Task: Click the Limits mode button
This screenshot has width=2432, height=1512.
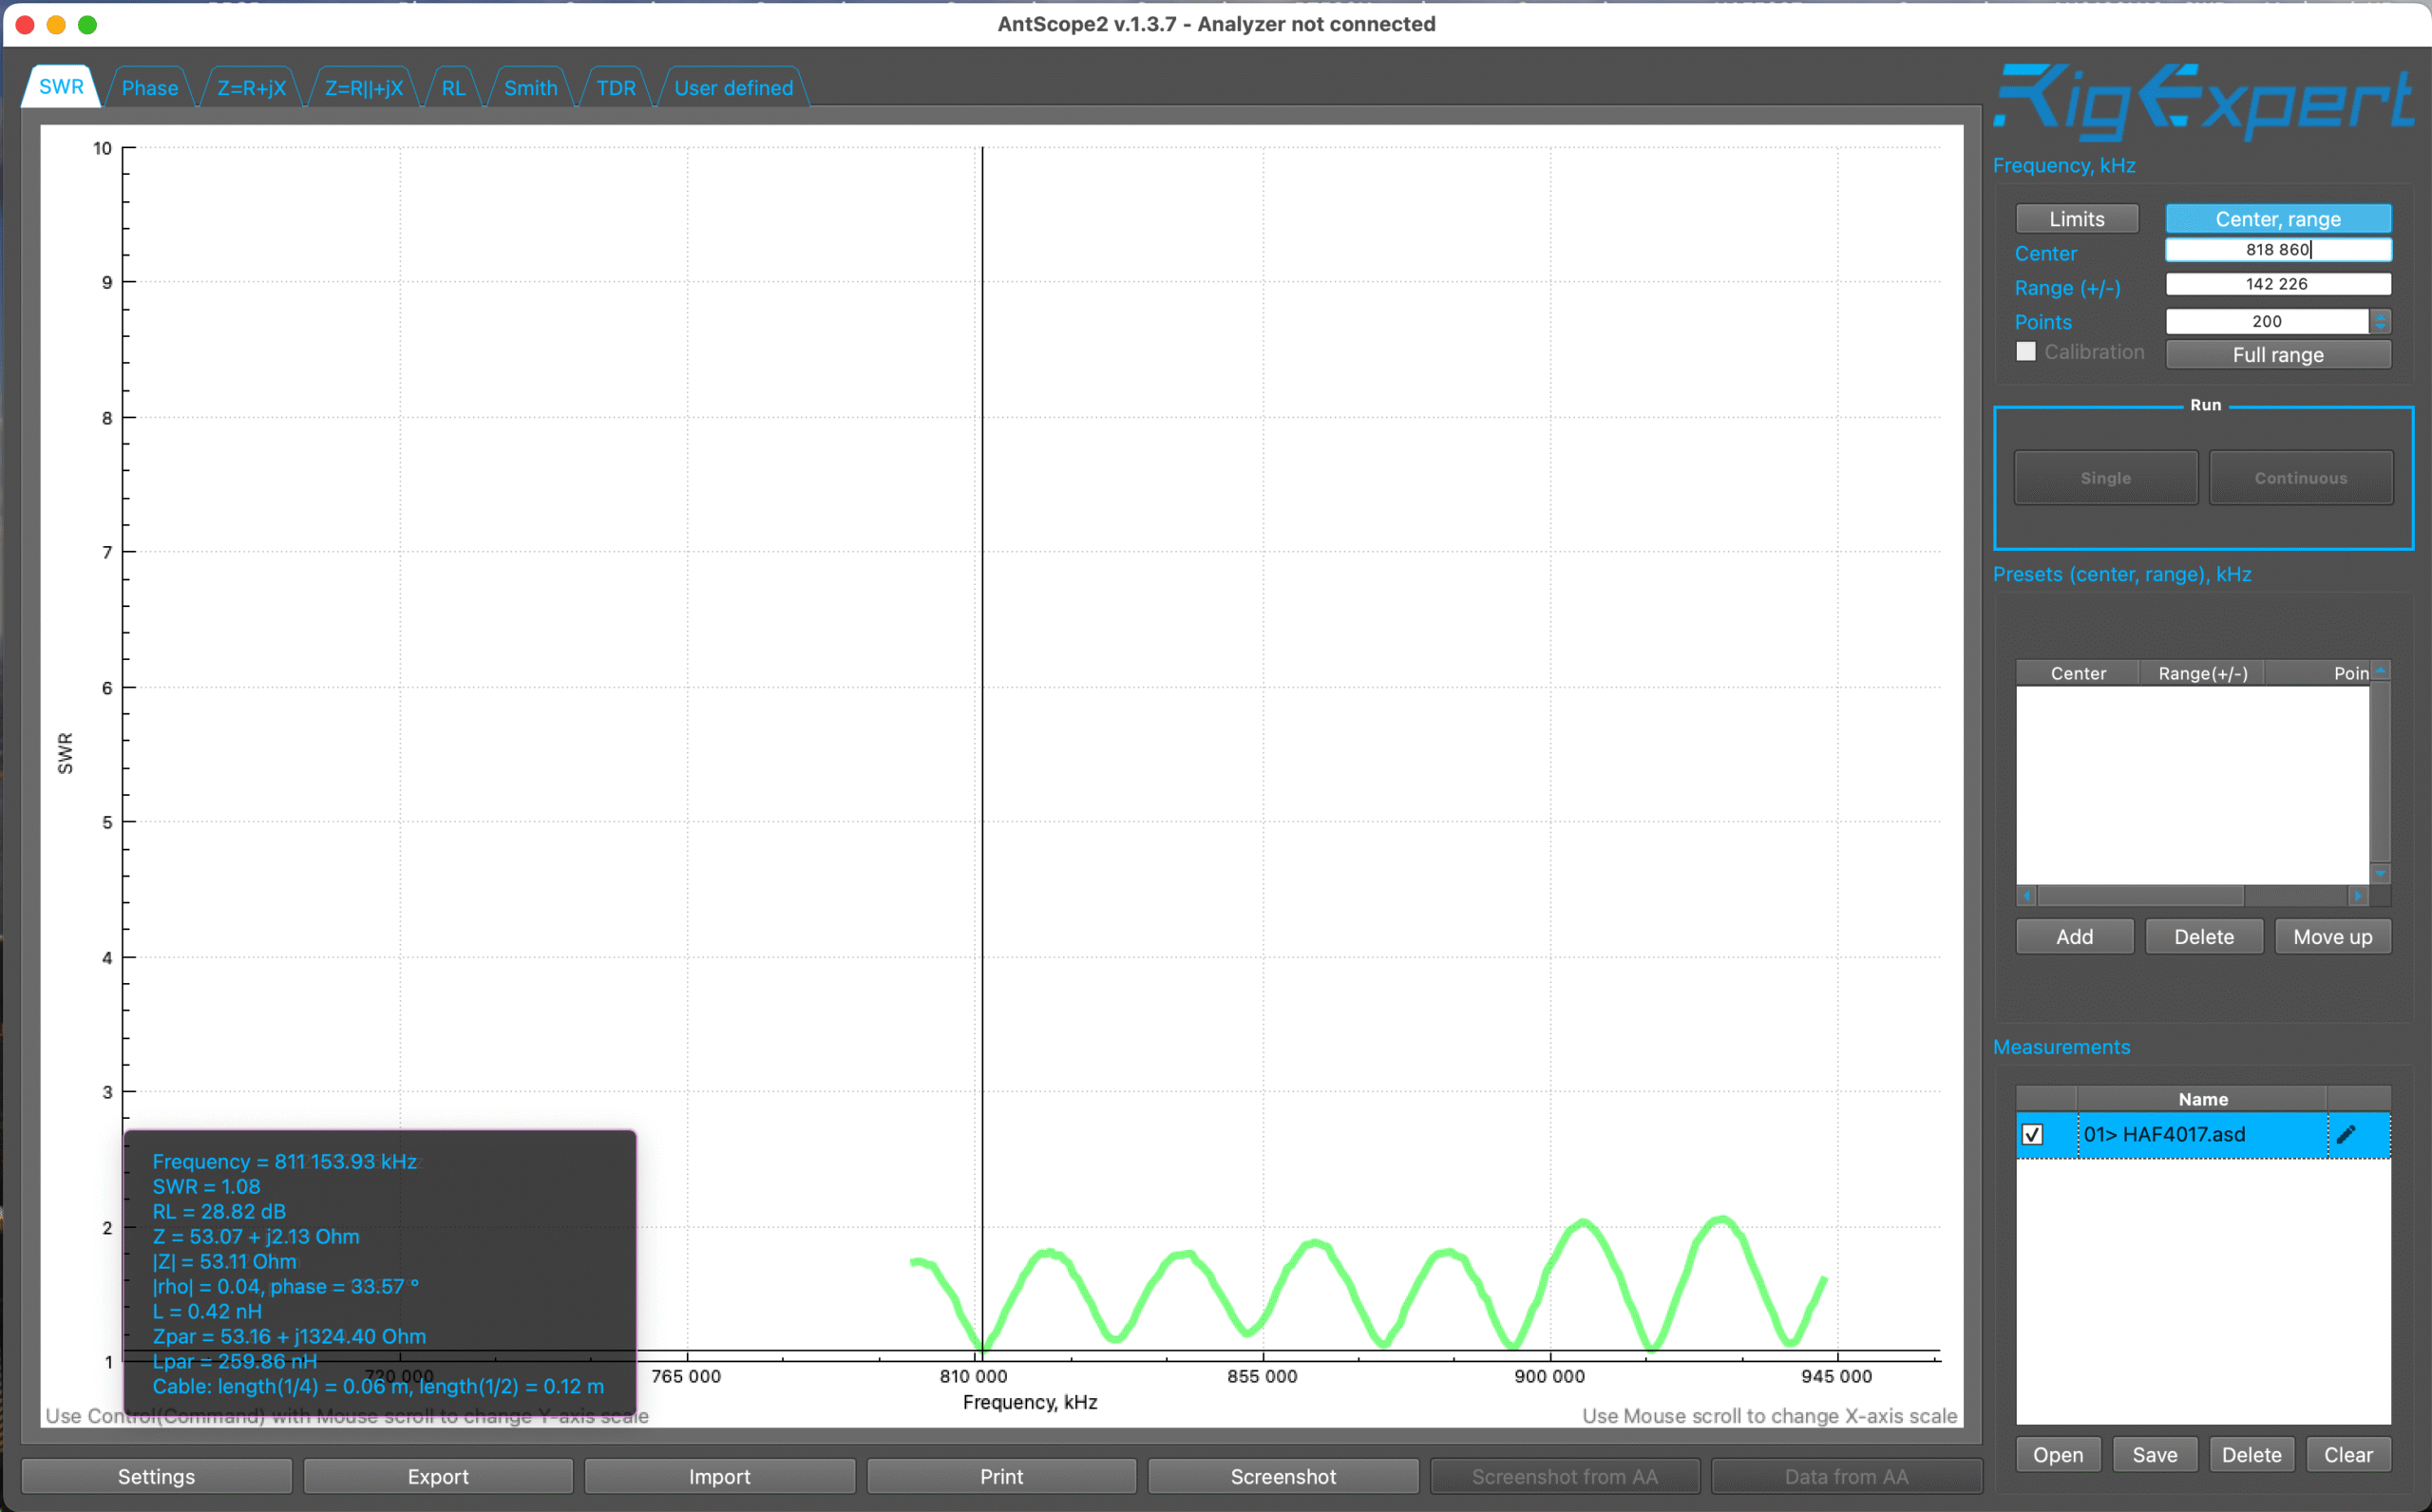Action: pyautogui.click(x=2076, y=219)
